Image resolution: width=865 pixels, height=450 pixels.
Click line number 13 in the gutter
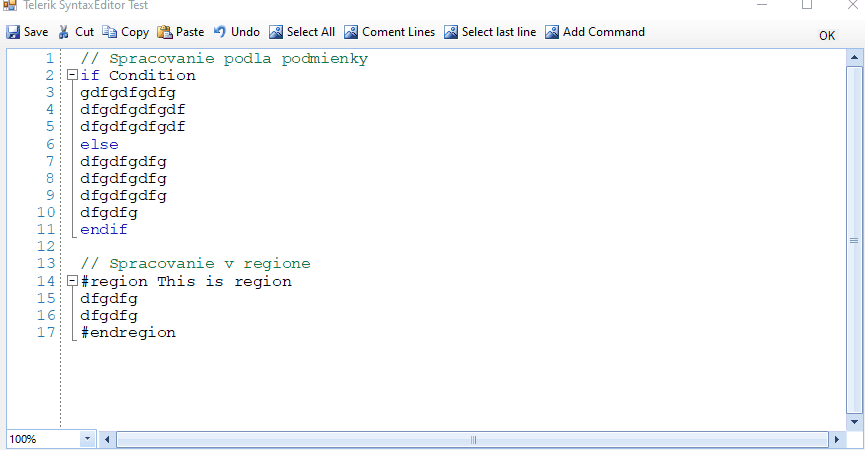click(x=46, y=264)
